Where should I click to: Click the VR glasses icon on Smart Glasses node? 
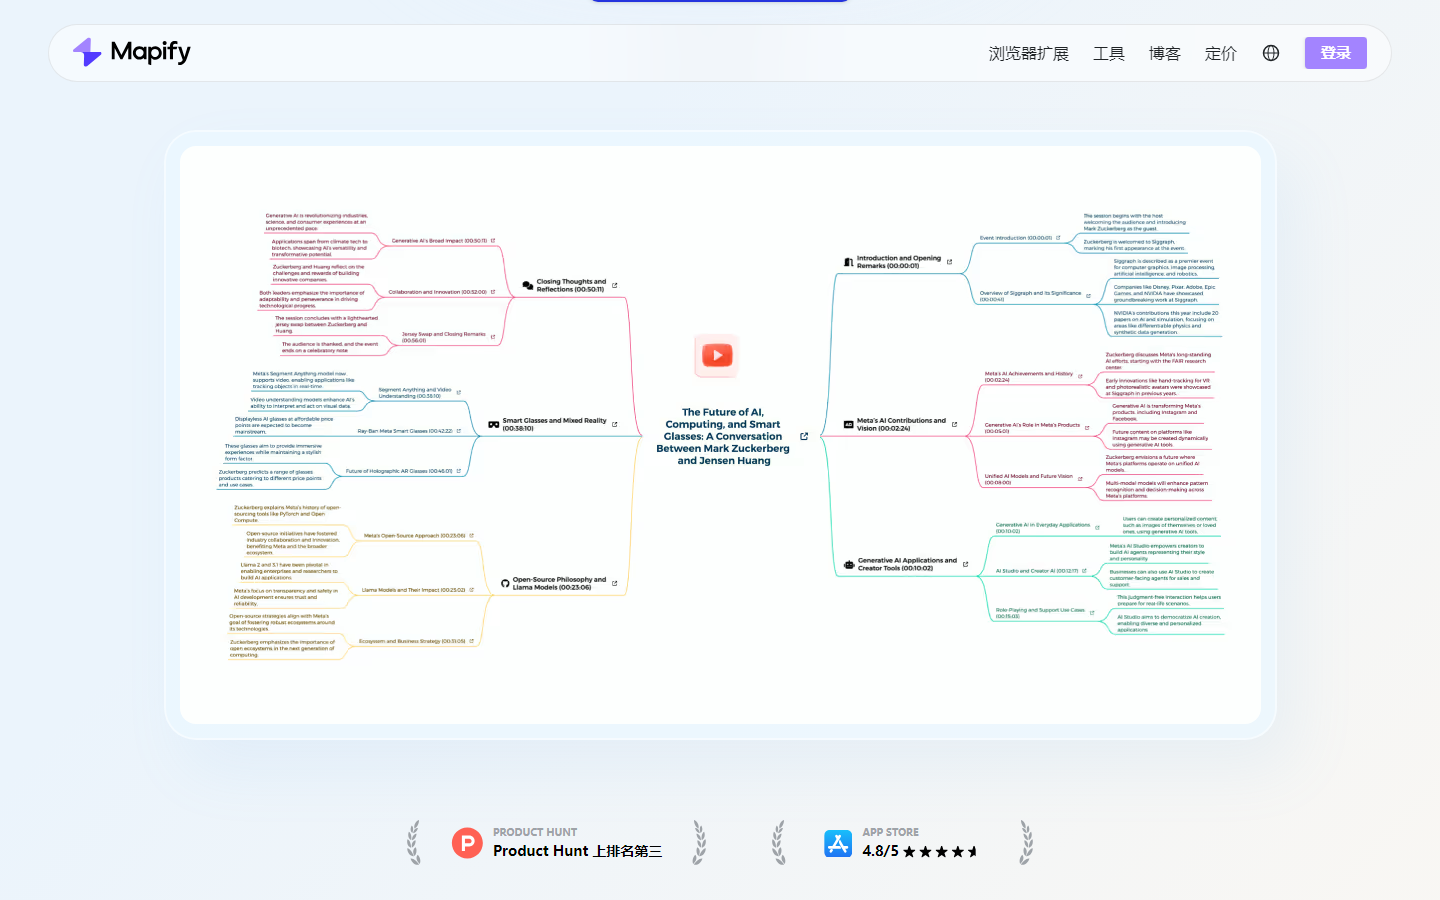(x=493, y=424)
